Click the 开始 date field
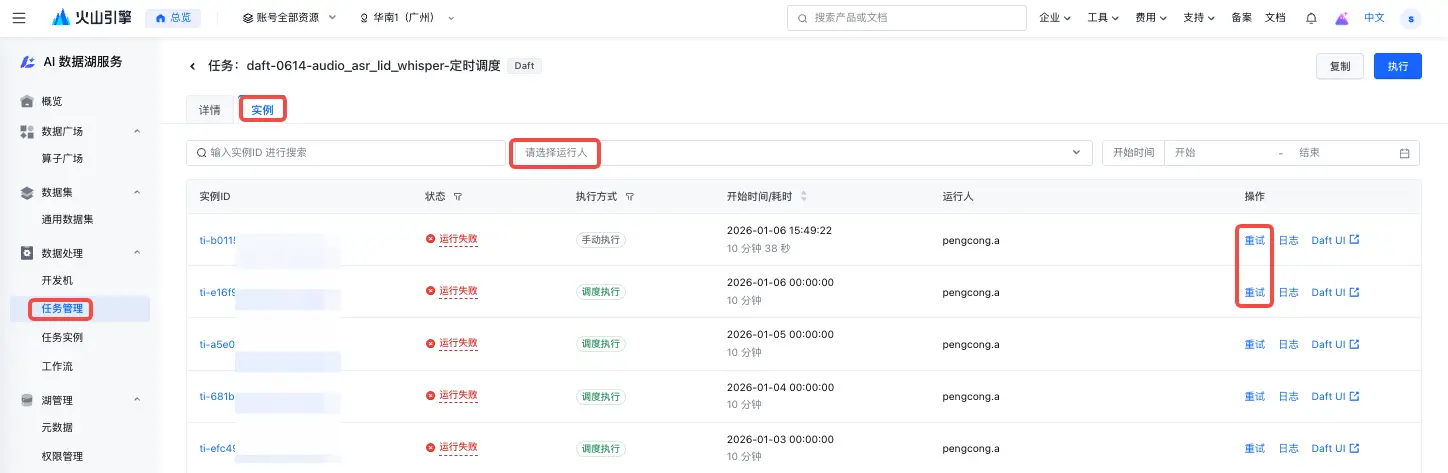Image resolution: width=1448 pixels, height=473 pixels. click(x=1219, y=152)
